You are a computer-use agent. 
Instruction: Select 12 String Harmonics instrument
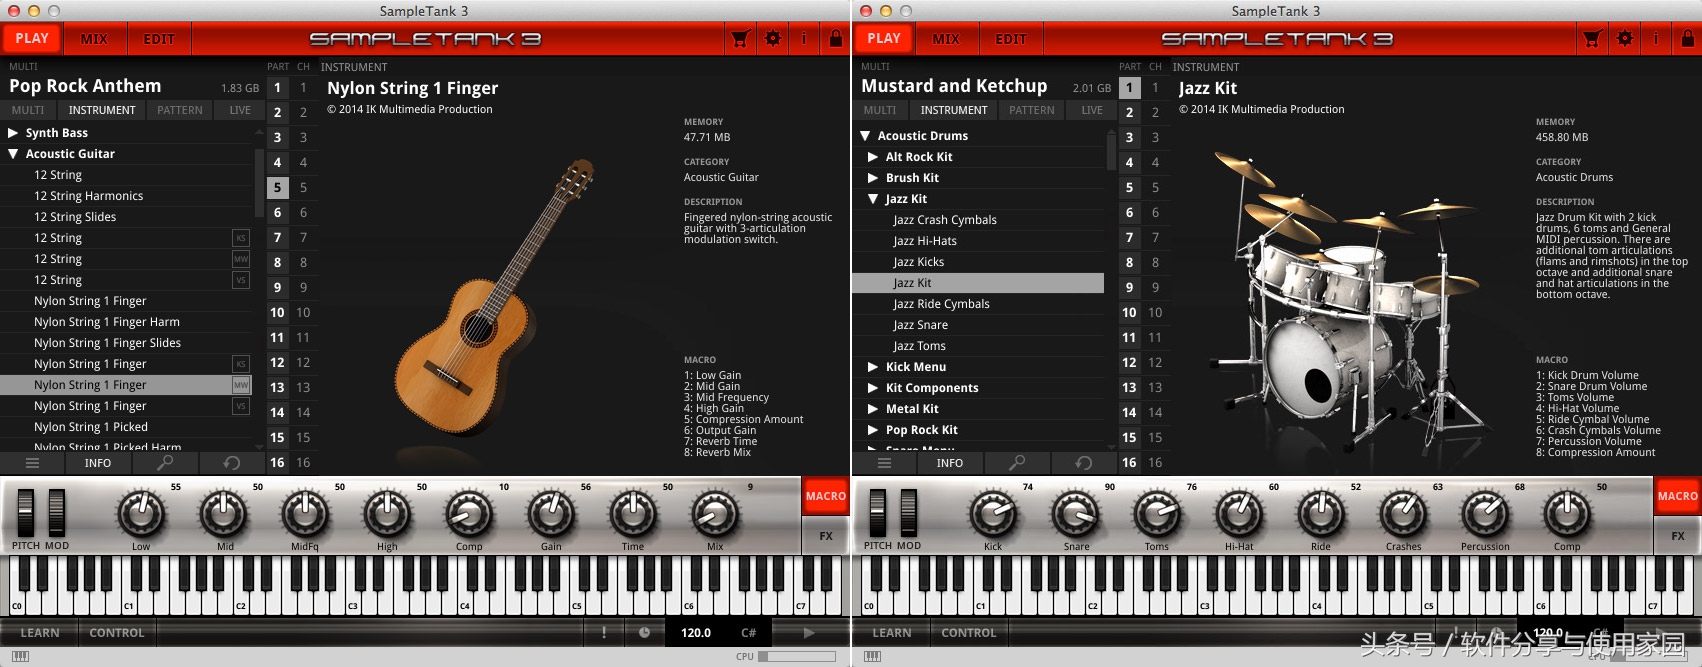pos(128,196)
